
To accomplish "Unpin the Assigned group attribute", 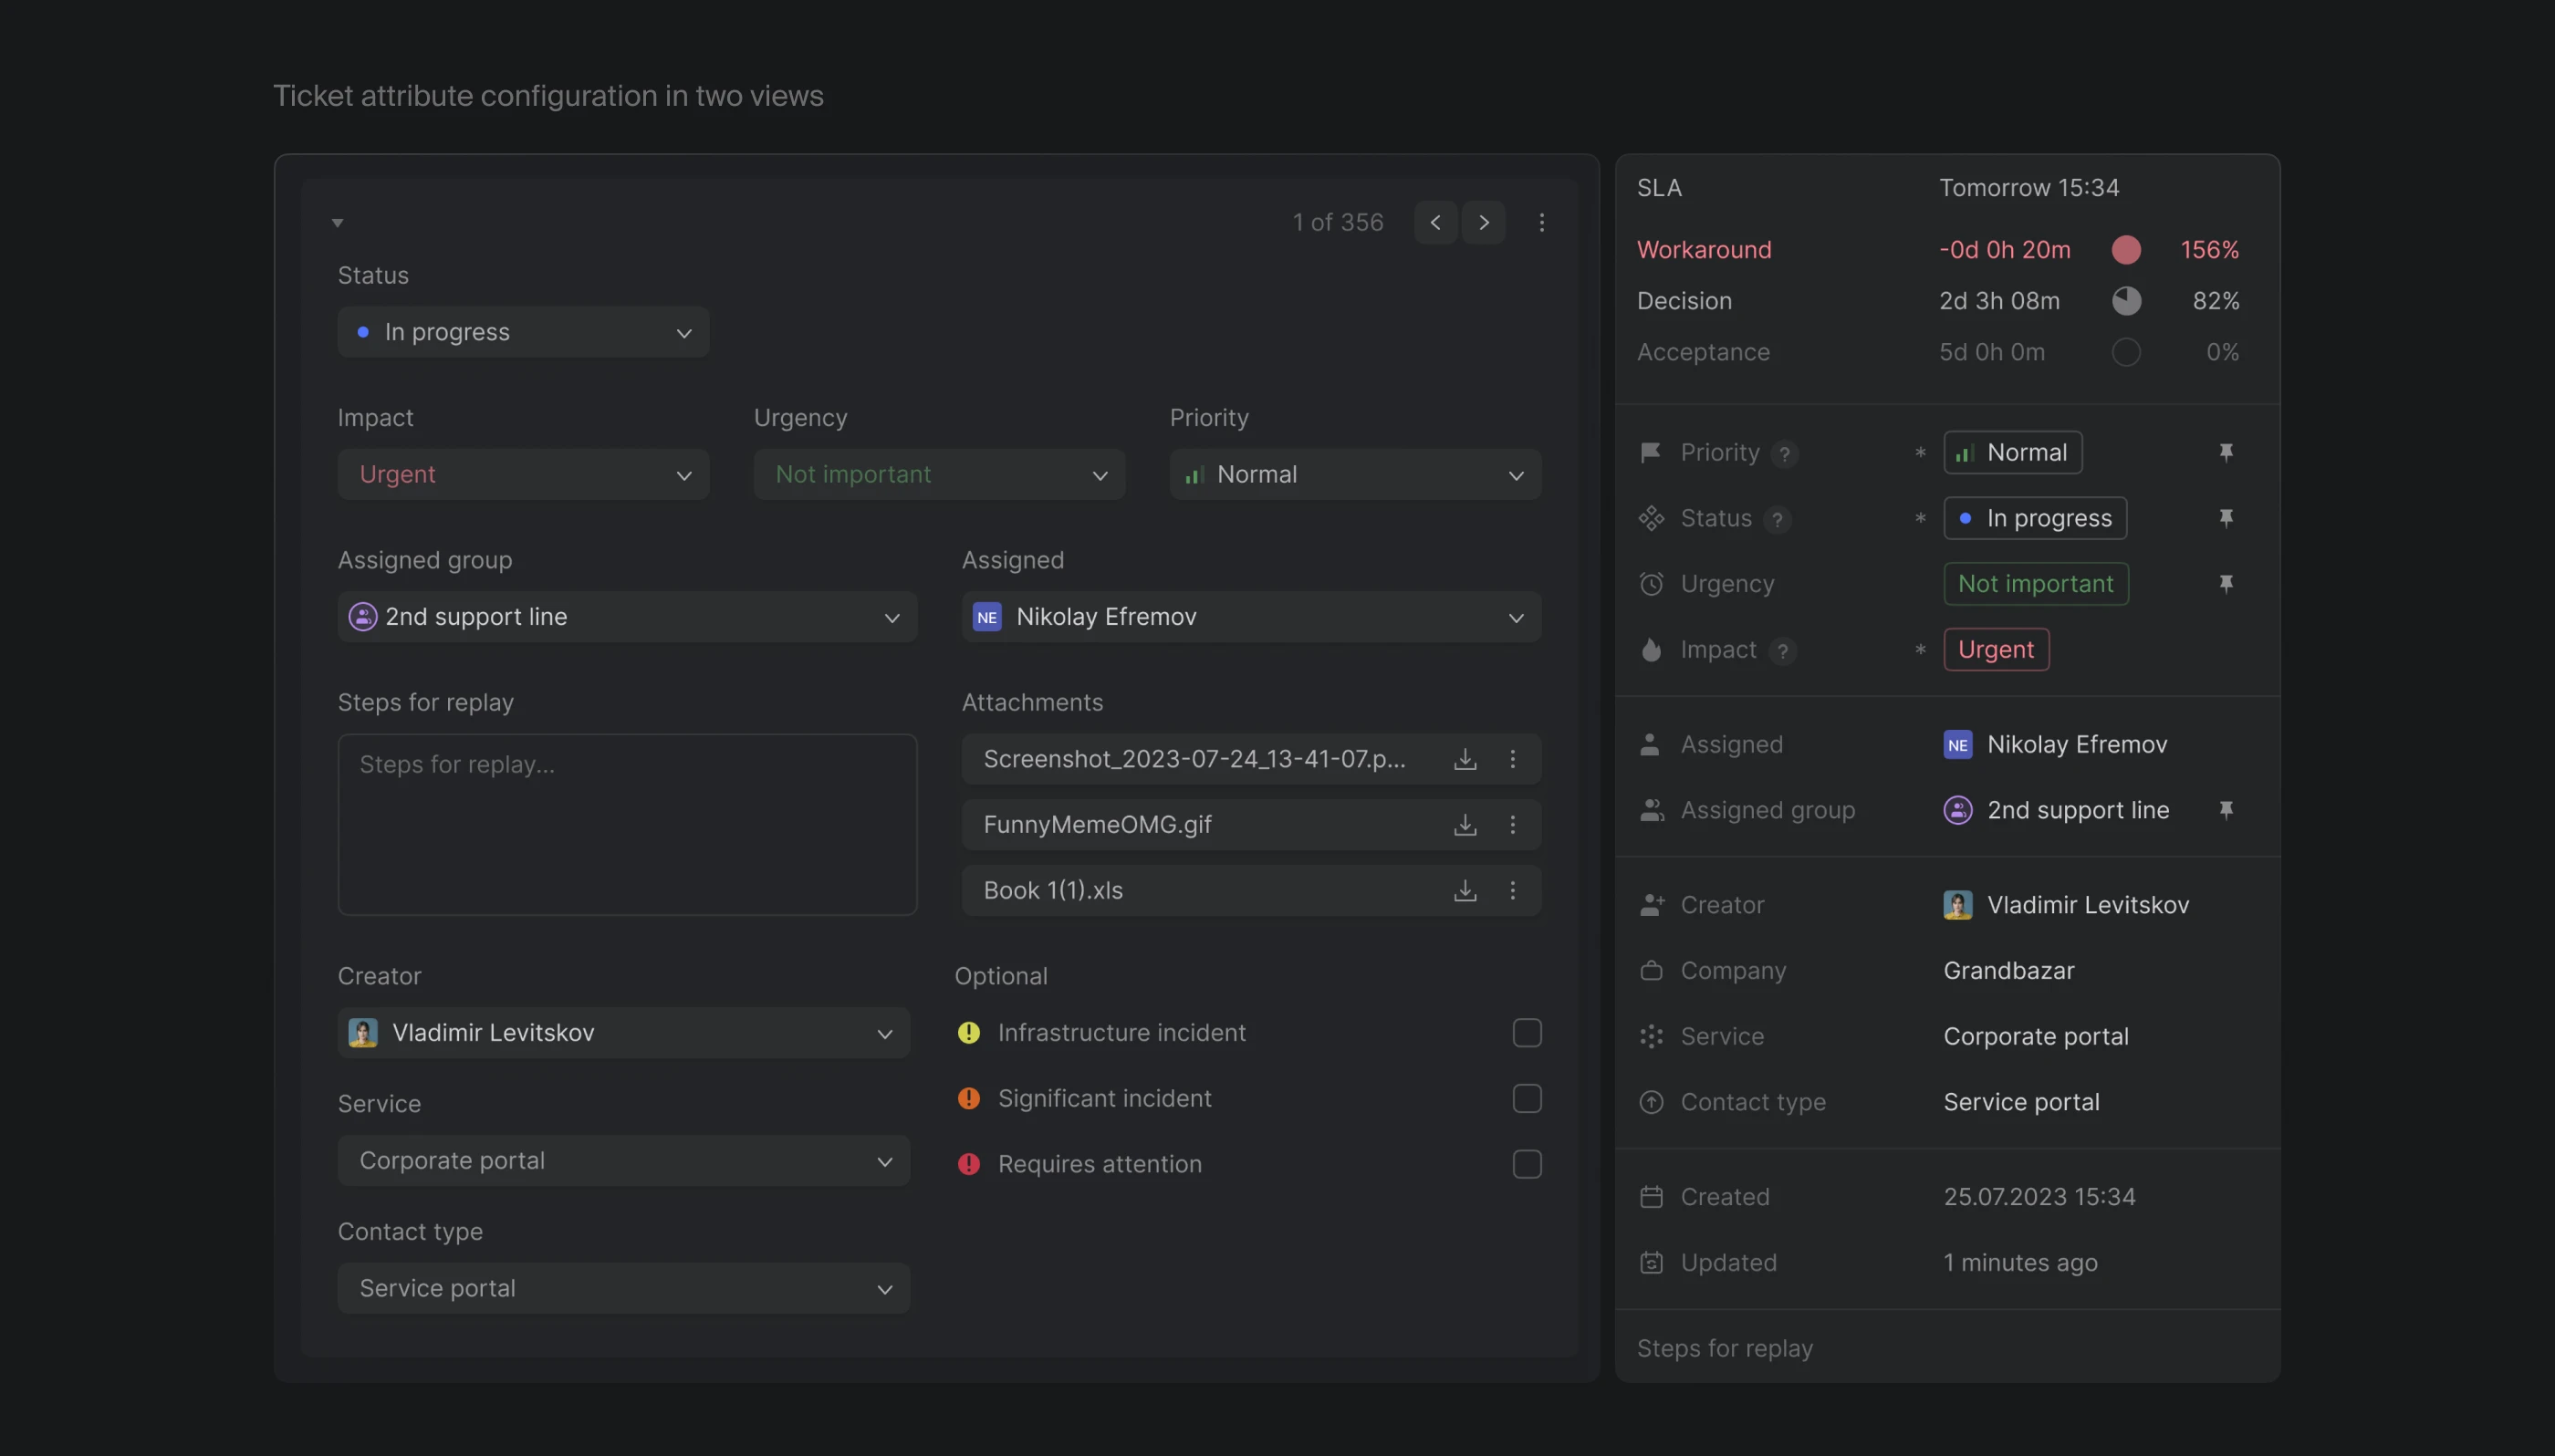I will click(x=2225, y=810).
